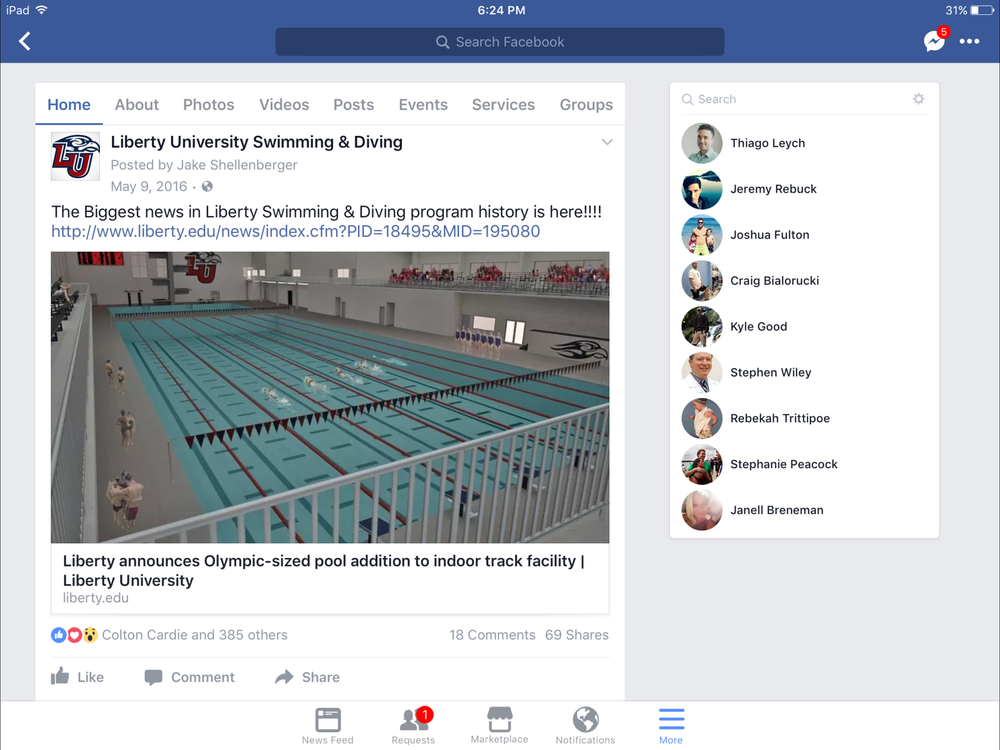Open friend Requests icon

click(413, 726)
